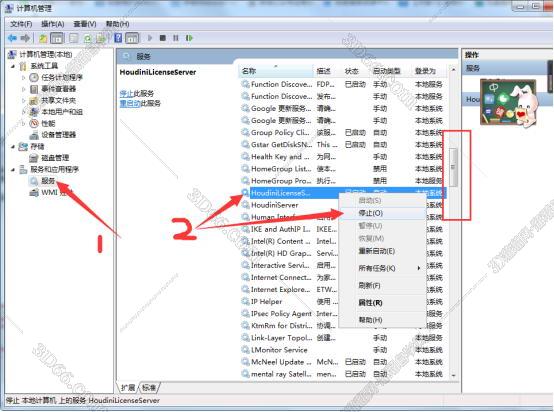The image size is (554, 412).
Task: Choose 停止(O) in the context menu
Action: point(382,213)
